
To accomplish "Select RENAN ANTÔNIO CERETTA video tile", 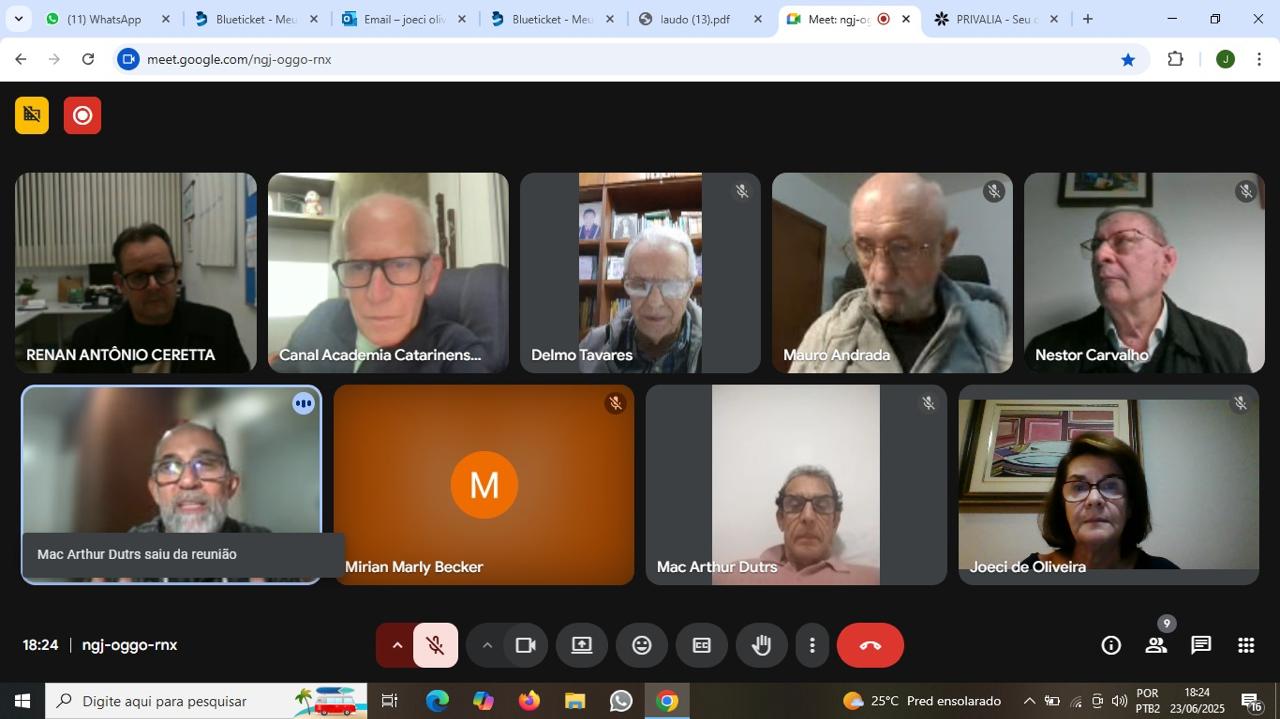I will (136, 273).
